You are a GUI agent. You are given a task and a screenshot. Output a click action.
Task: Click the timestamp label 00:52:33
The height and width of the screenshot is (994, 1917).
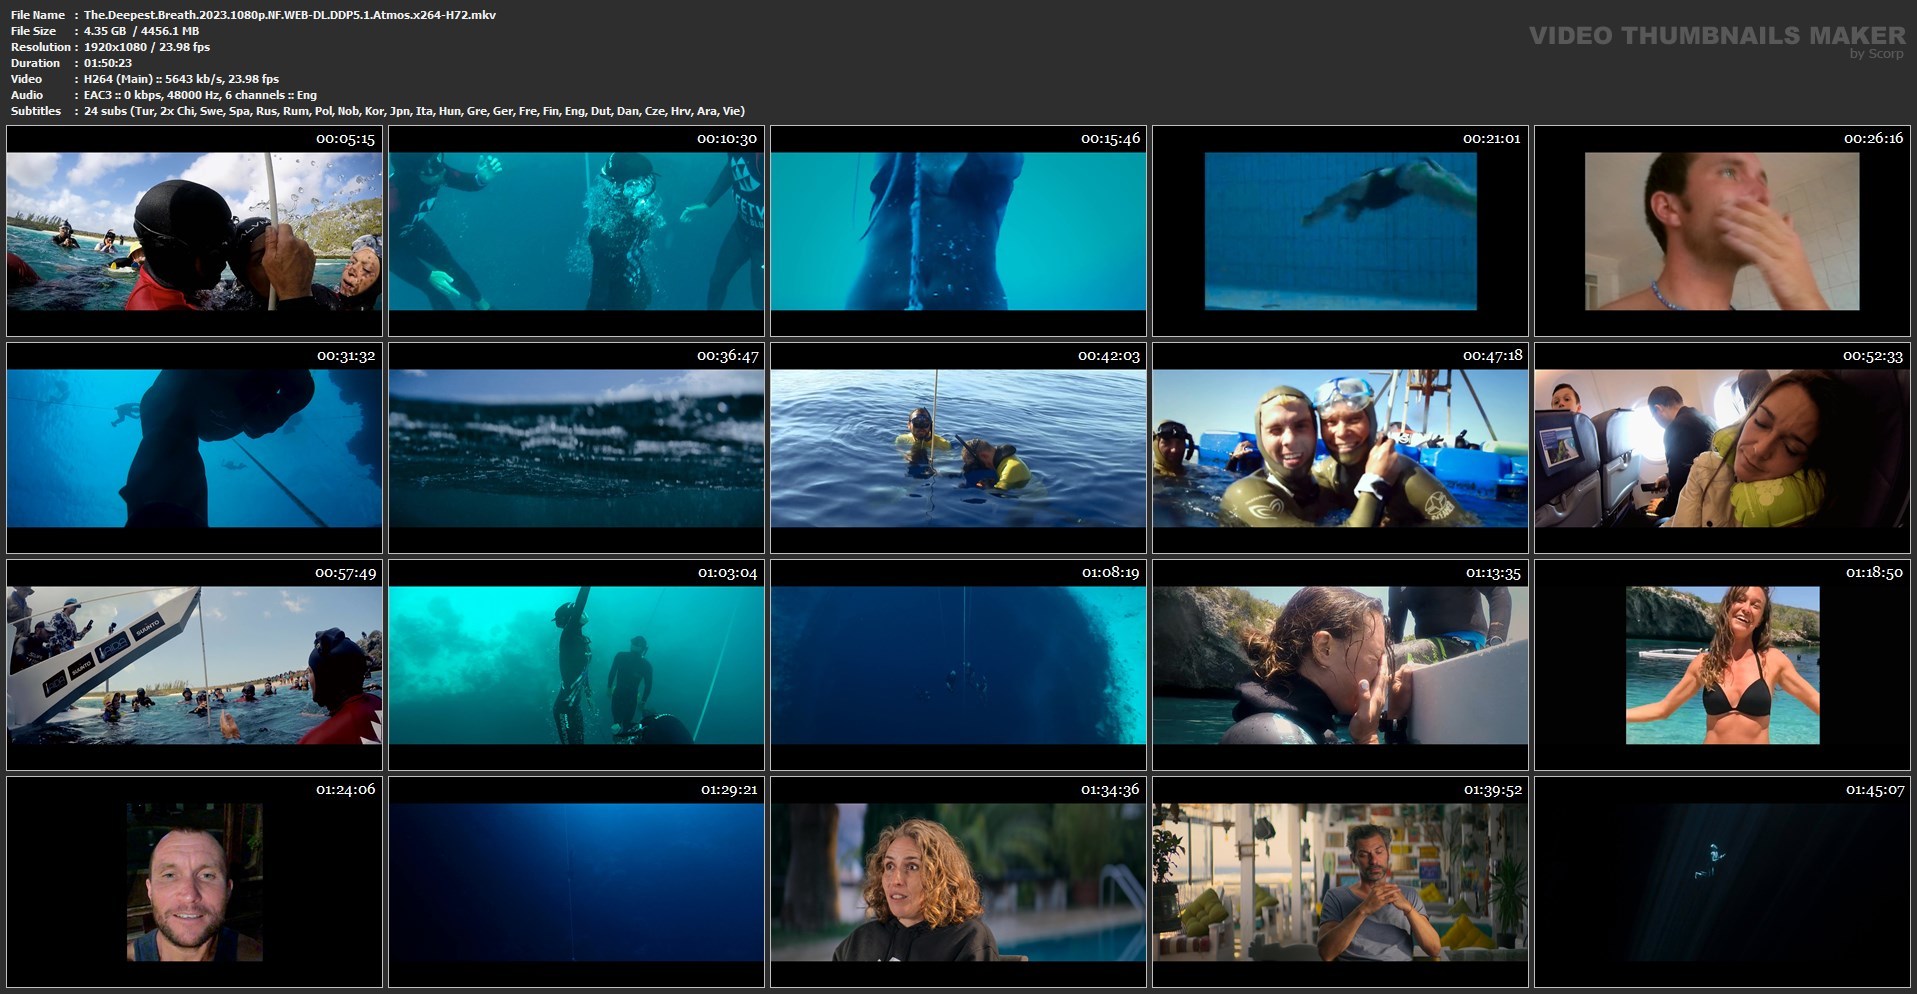[x=1873, y=356]
